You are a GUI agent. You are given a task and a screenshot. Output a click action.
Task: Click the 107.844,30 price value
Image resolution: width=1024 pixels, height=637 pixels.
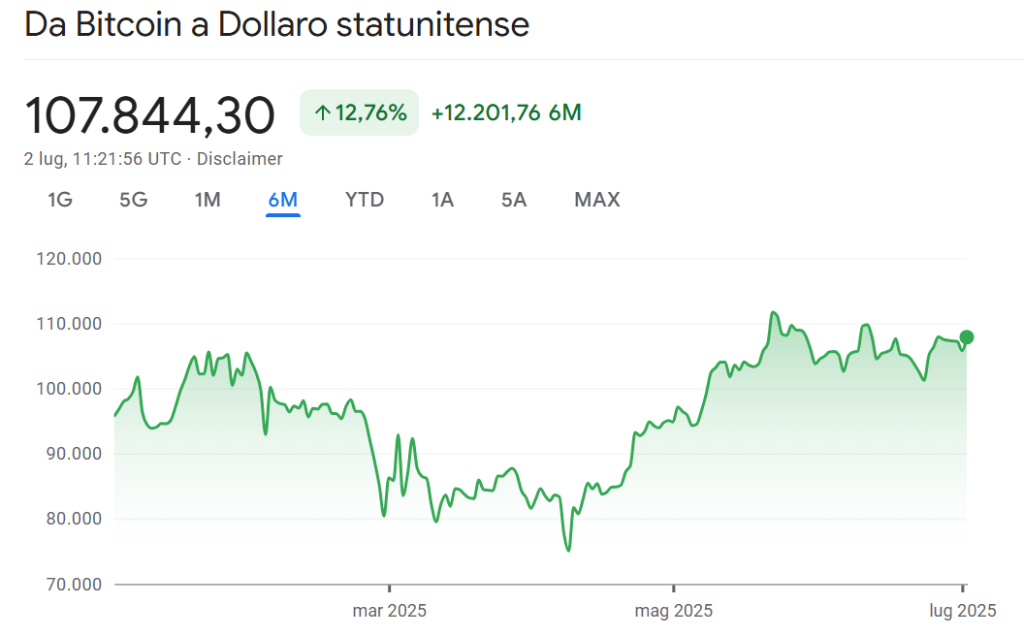150,116
